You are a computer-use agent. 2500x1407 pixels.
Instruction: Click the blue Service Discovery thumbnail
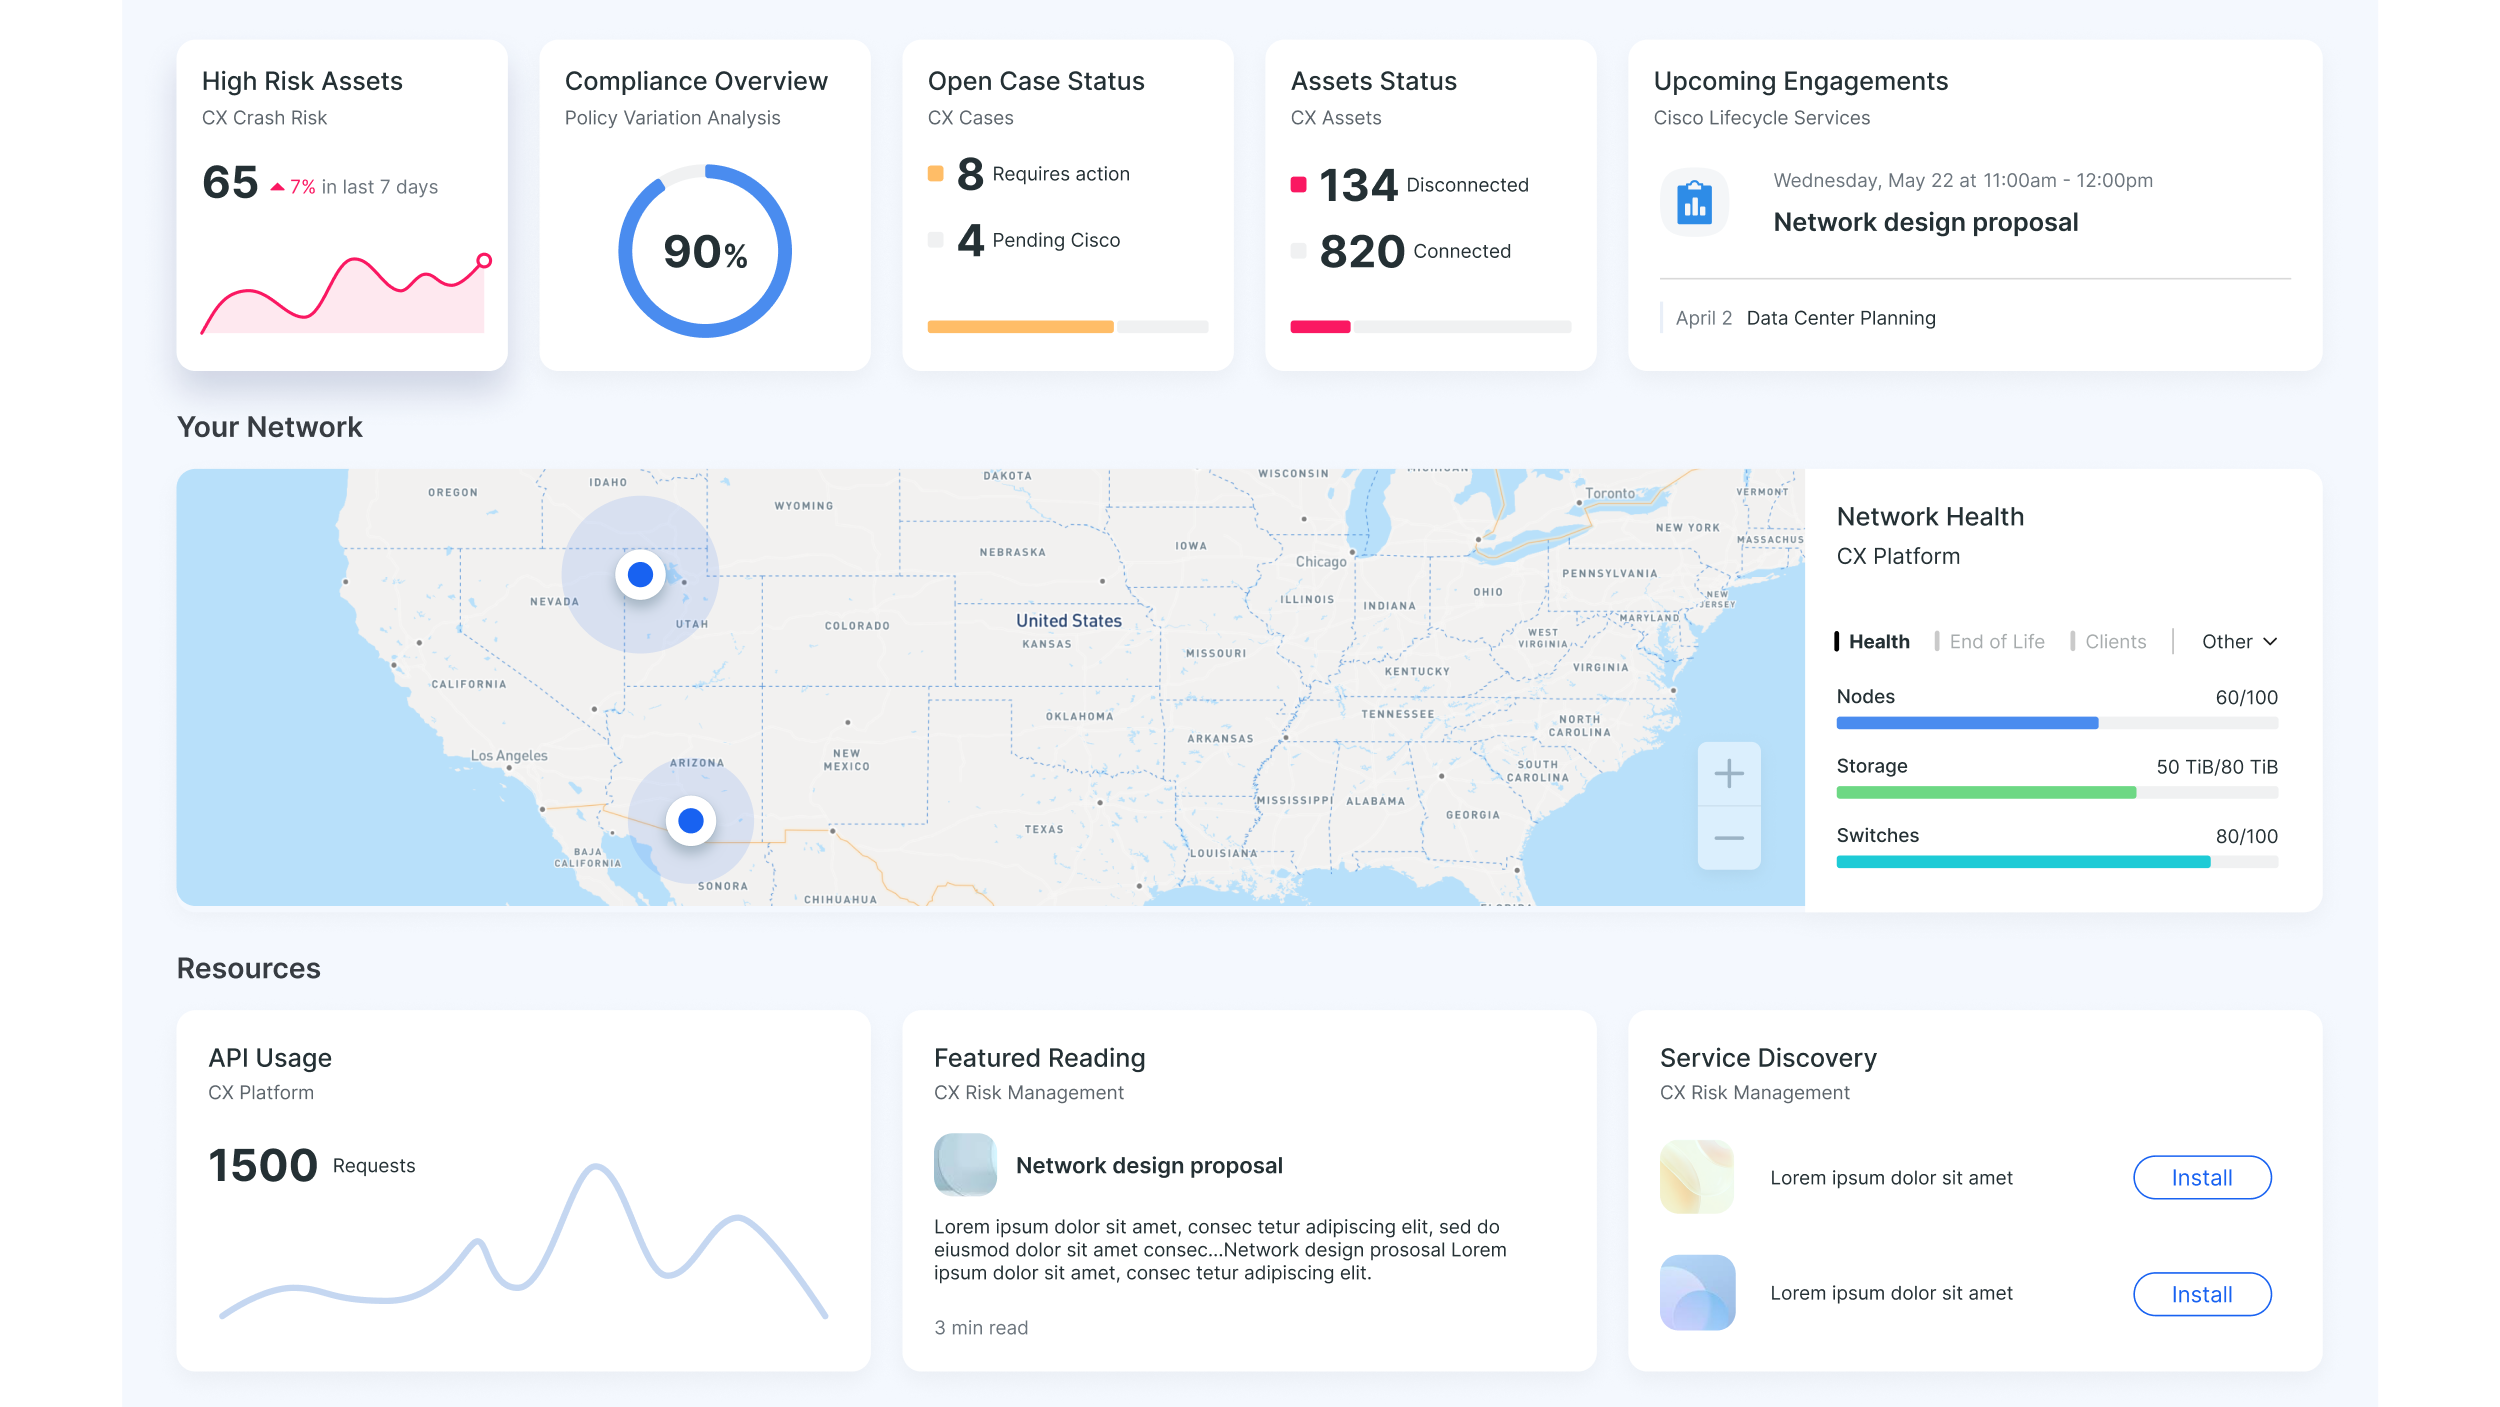point(1697,1292)
